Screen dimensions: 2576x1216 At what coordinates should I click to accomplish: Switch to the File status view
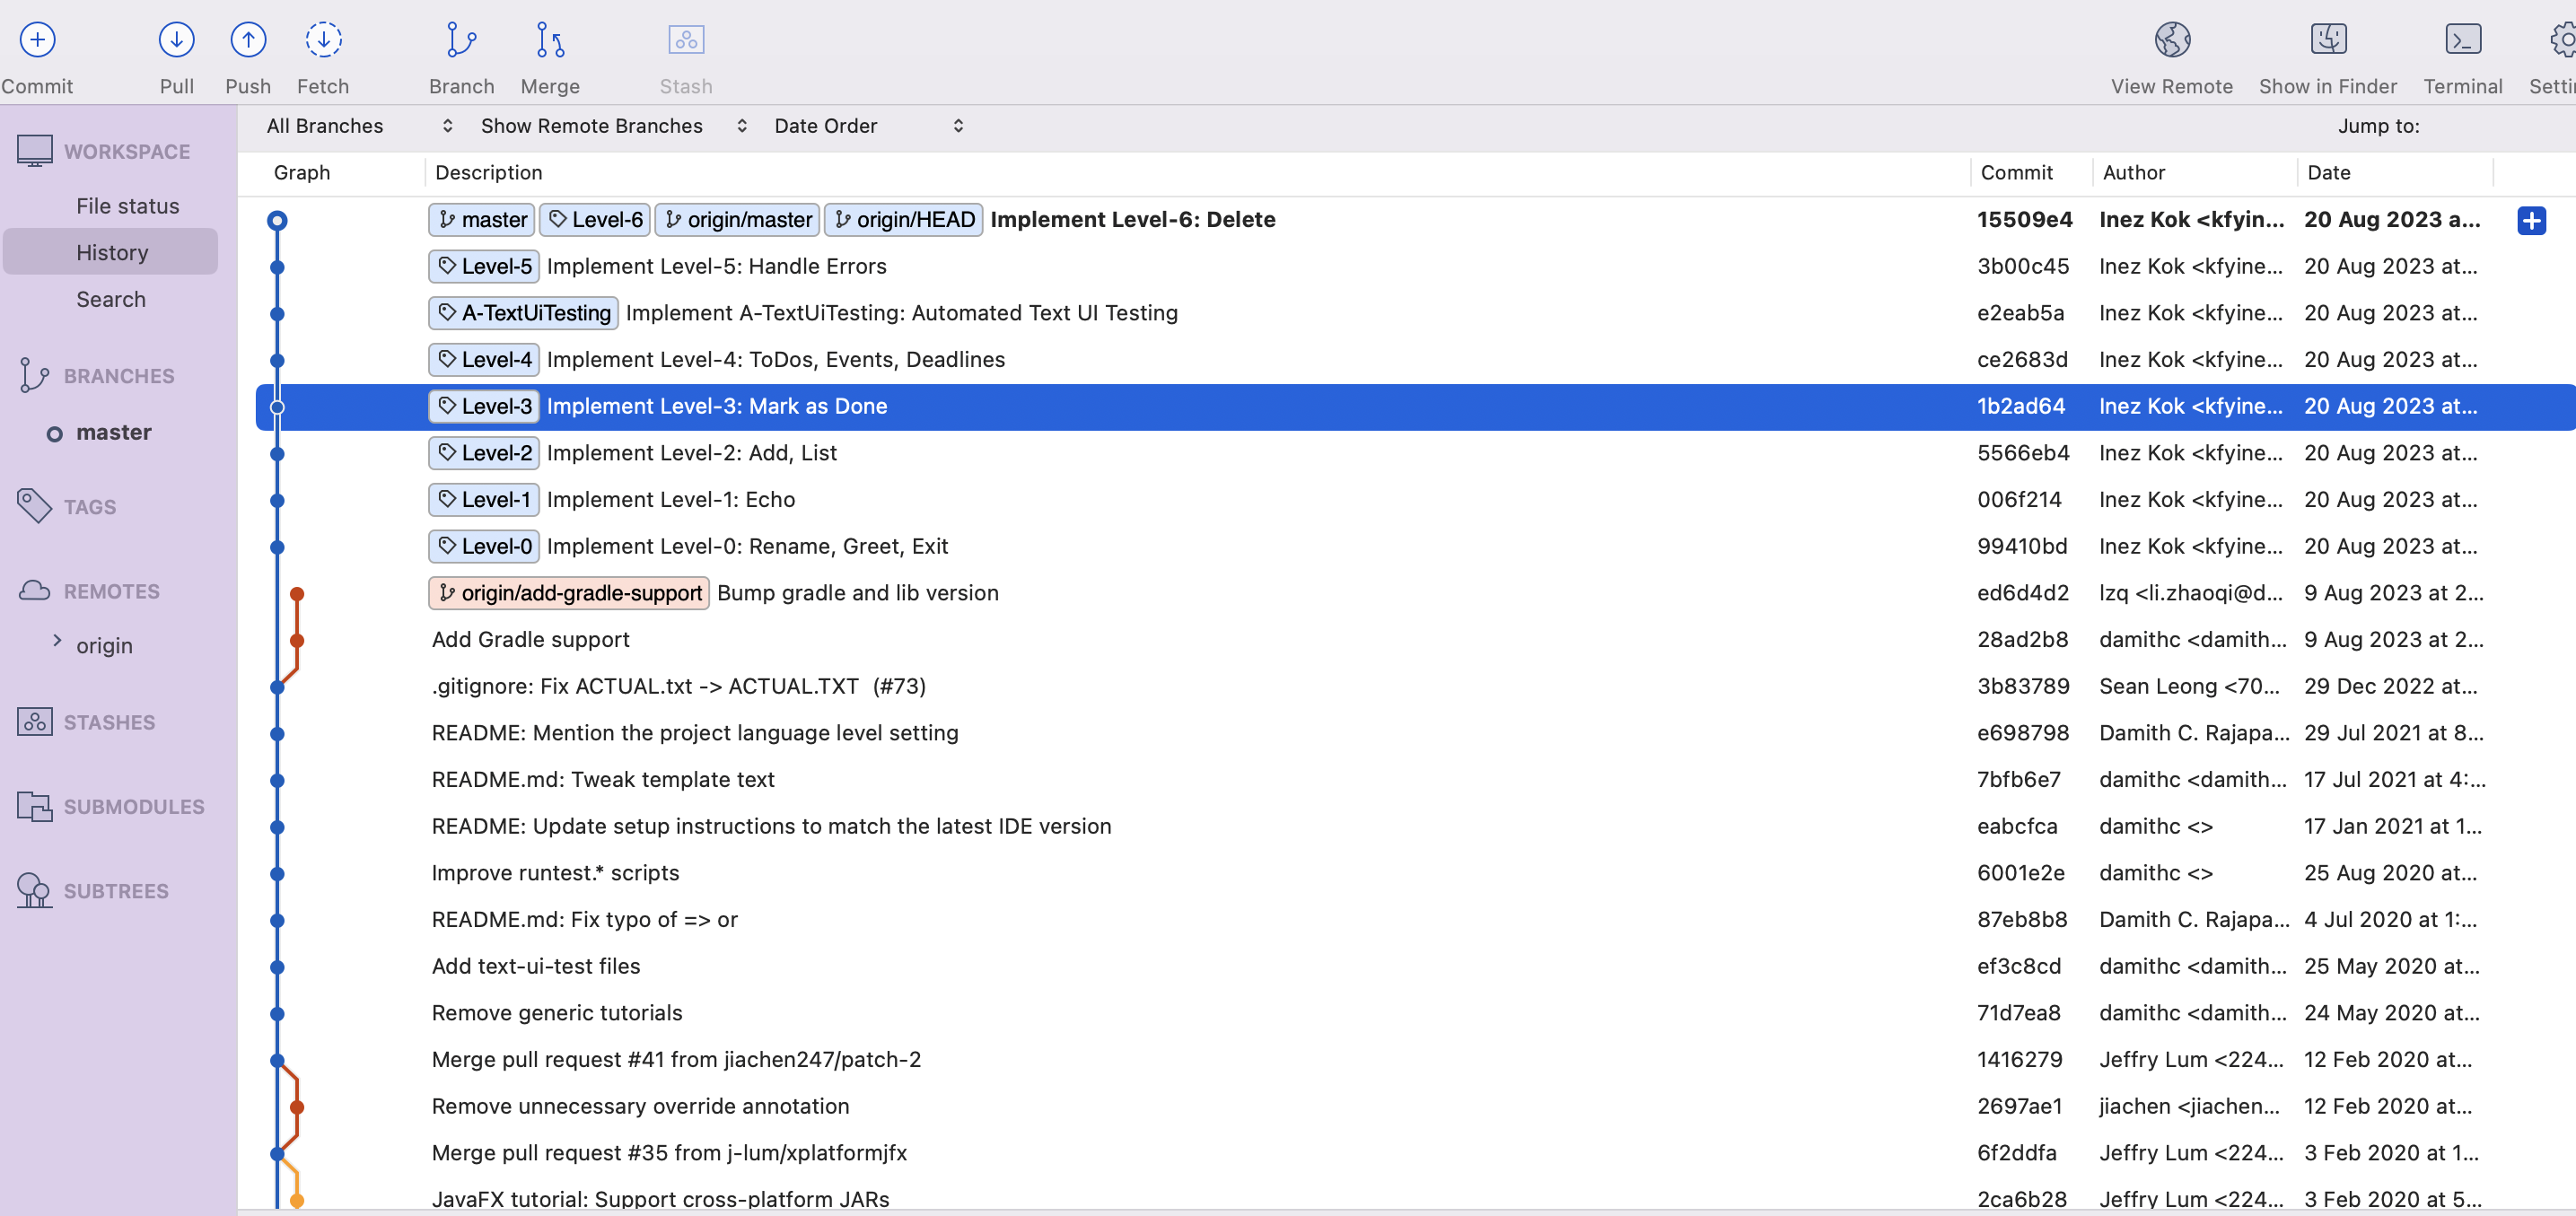point(128,205)
